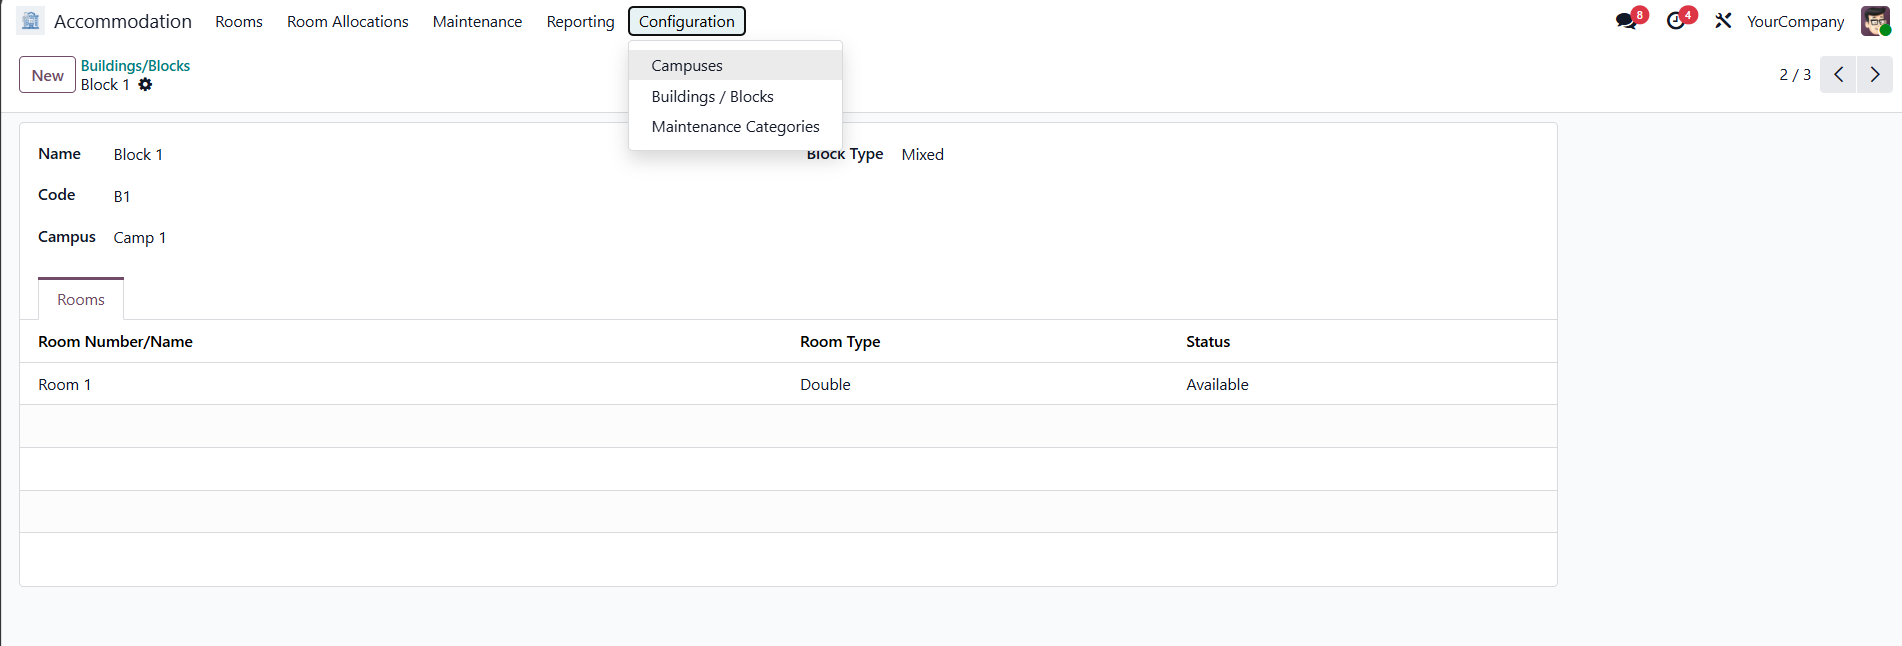Follow the Buildings/Blocks breadcrumb link
Viewport: 1902px width, 646px height.
click(x=135, y=66)
